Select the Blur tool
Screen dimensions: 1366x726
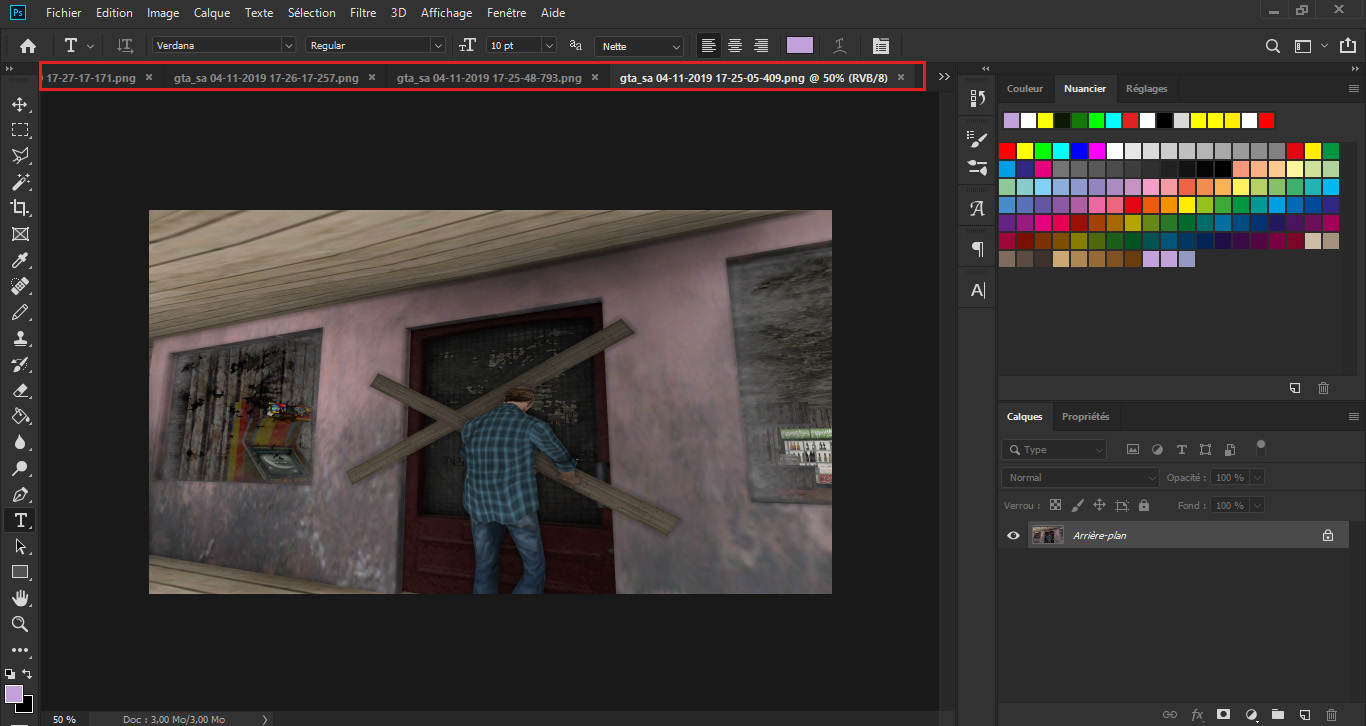tap(19, 442)
